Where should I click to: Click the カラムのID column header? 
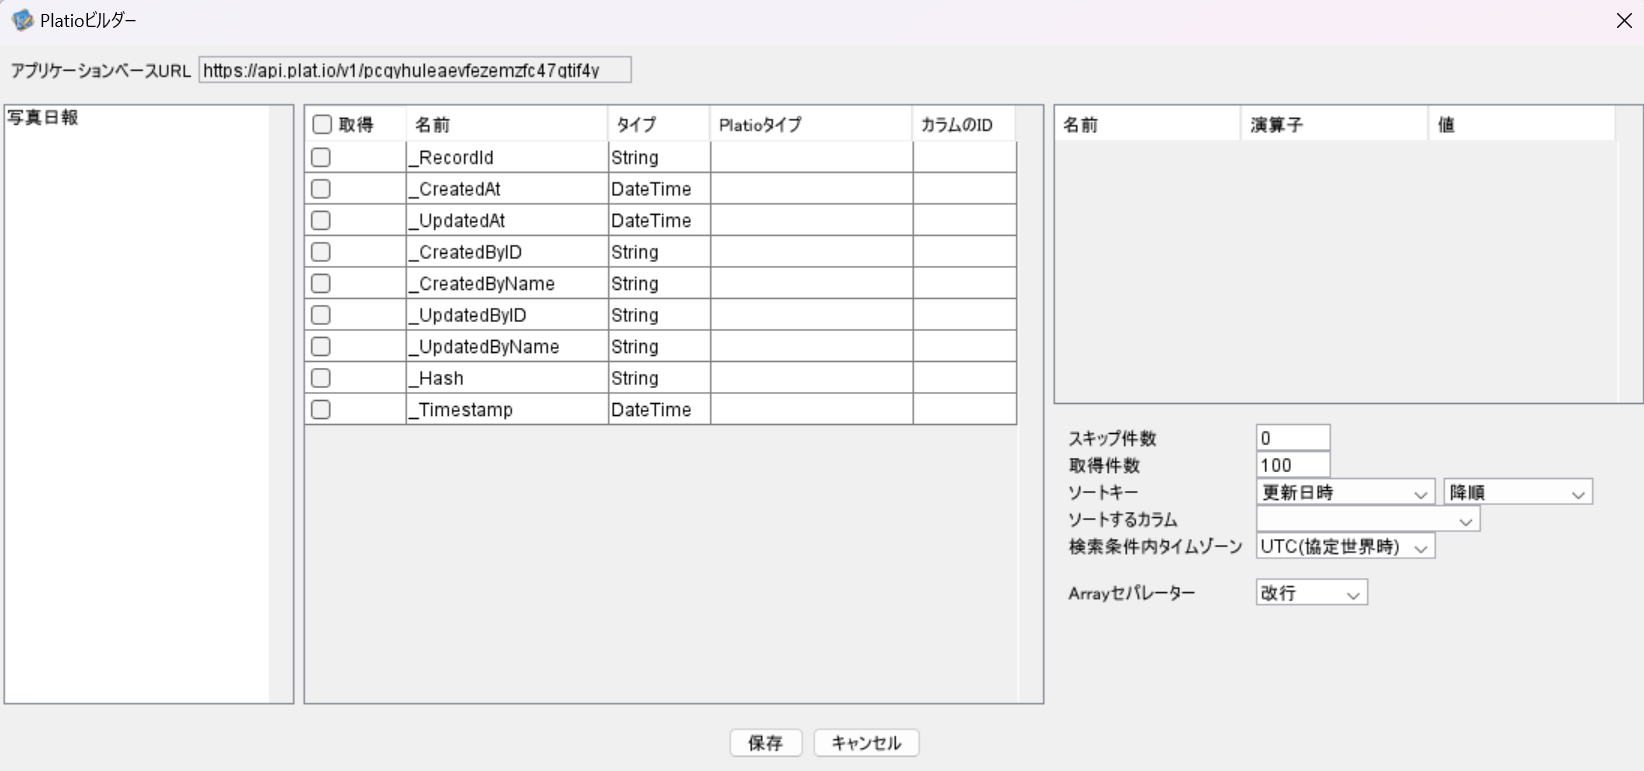point(964,125)
